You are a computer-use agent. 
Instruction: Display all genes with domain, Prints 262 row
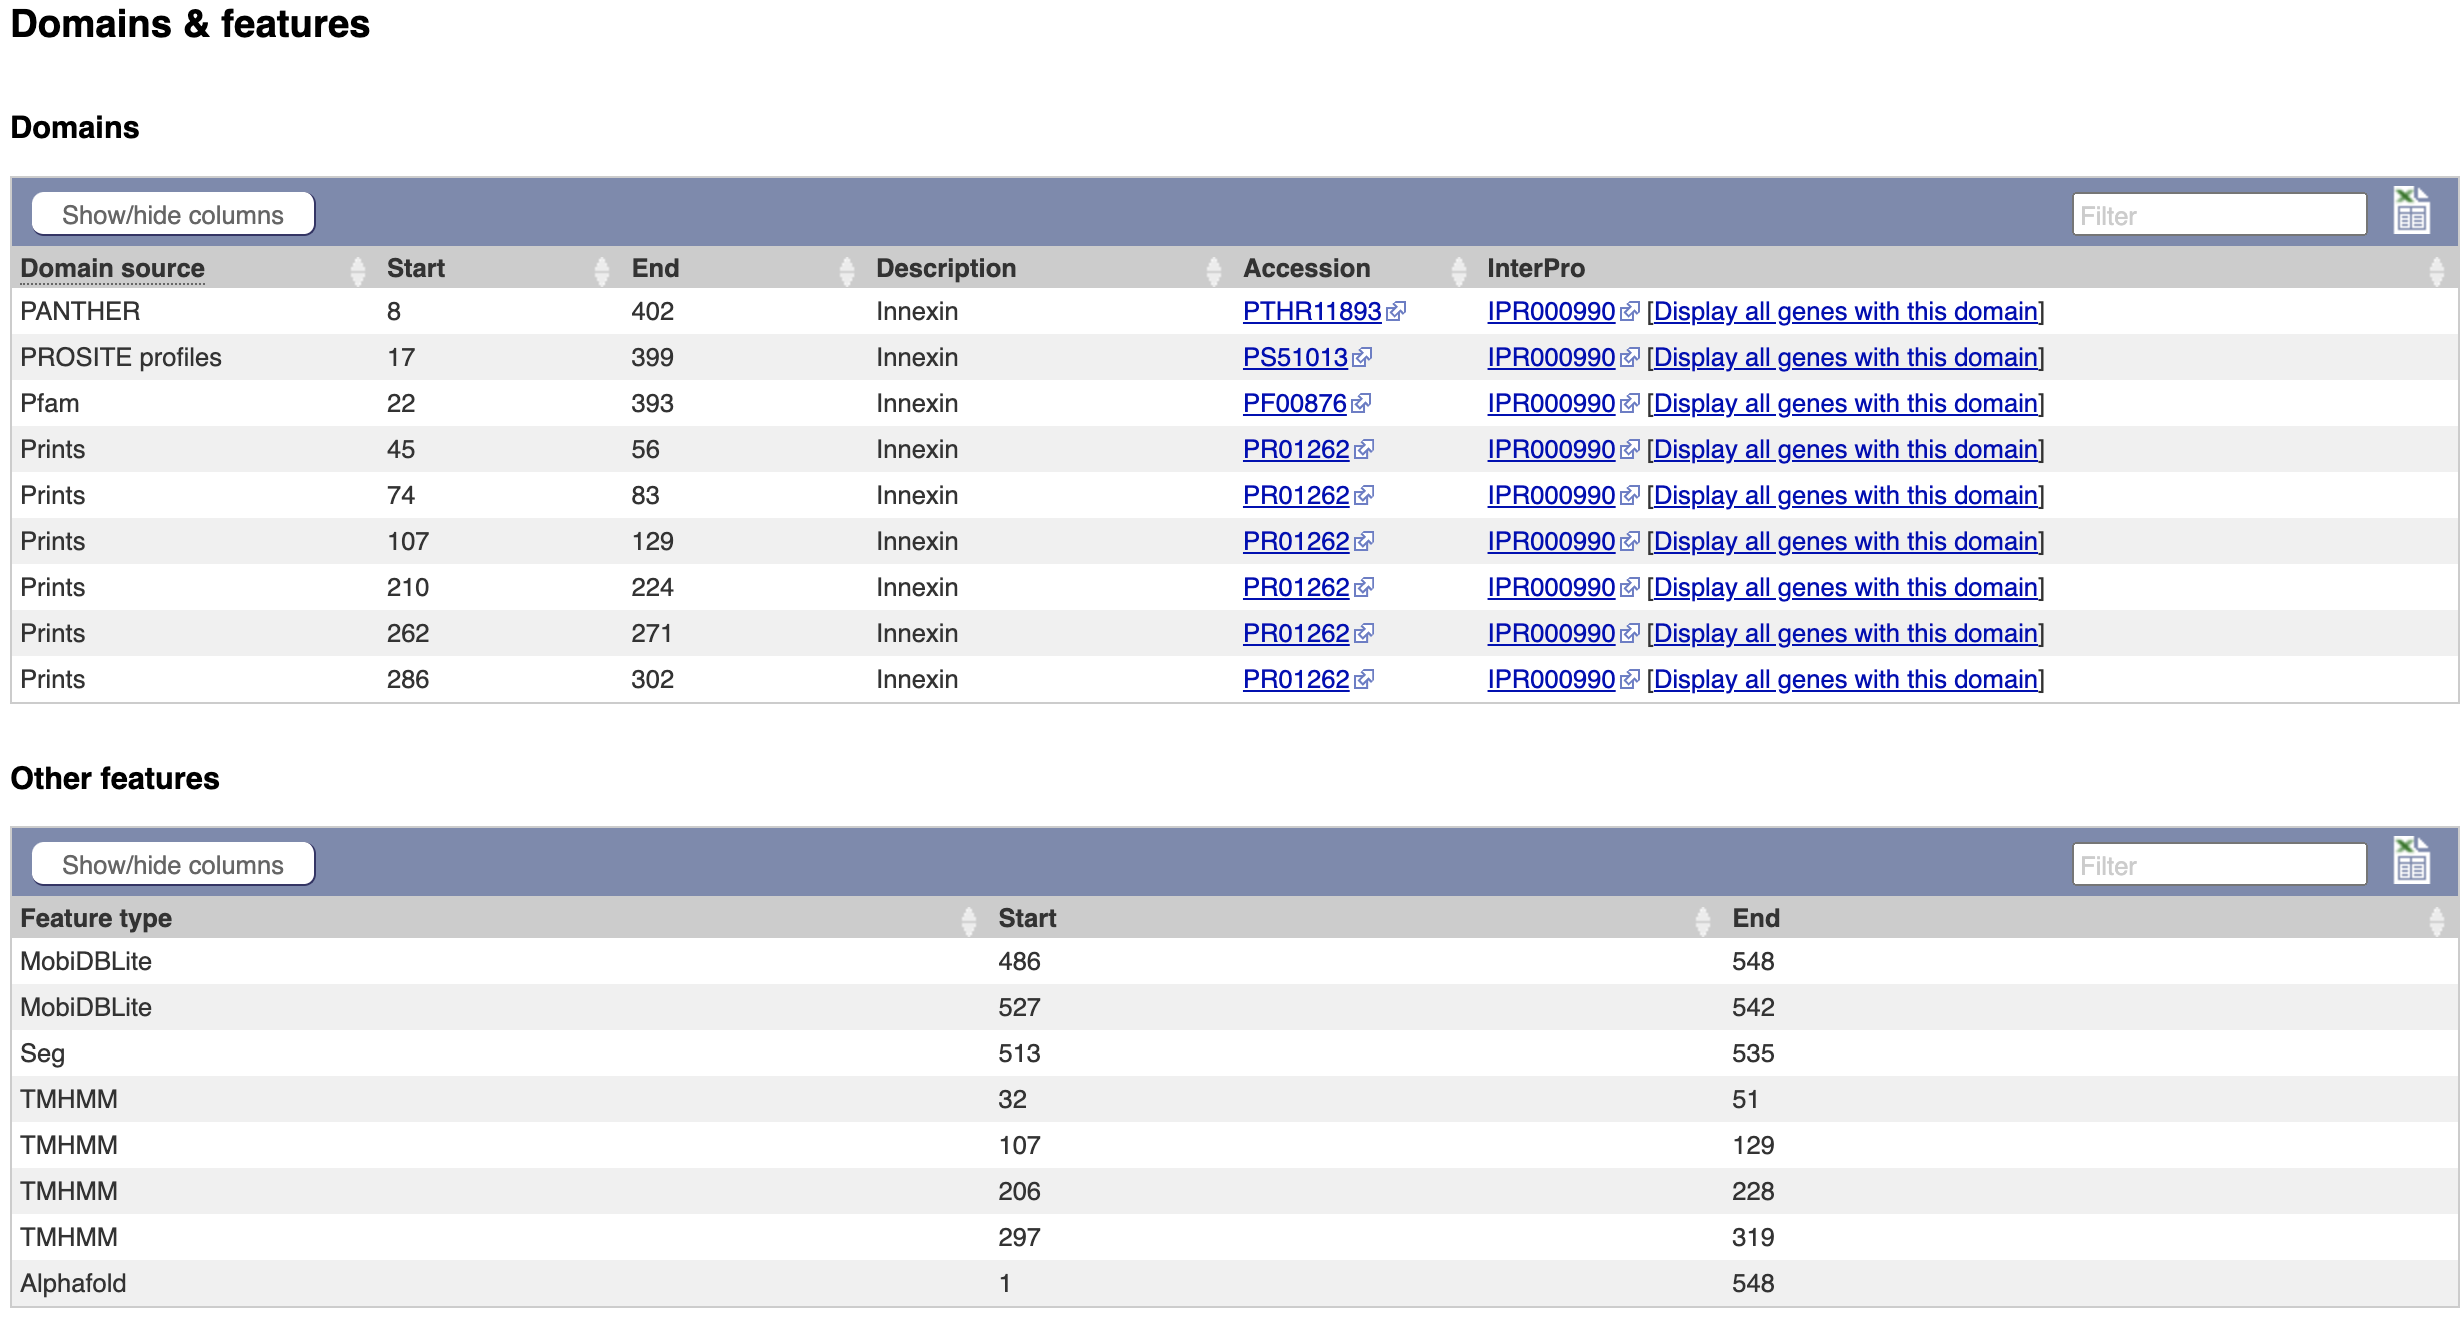click(1846, 633)
